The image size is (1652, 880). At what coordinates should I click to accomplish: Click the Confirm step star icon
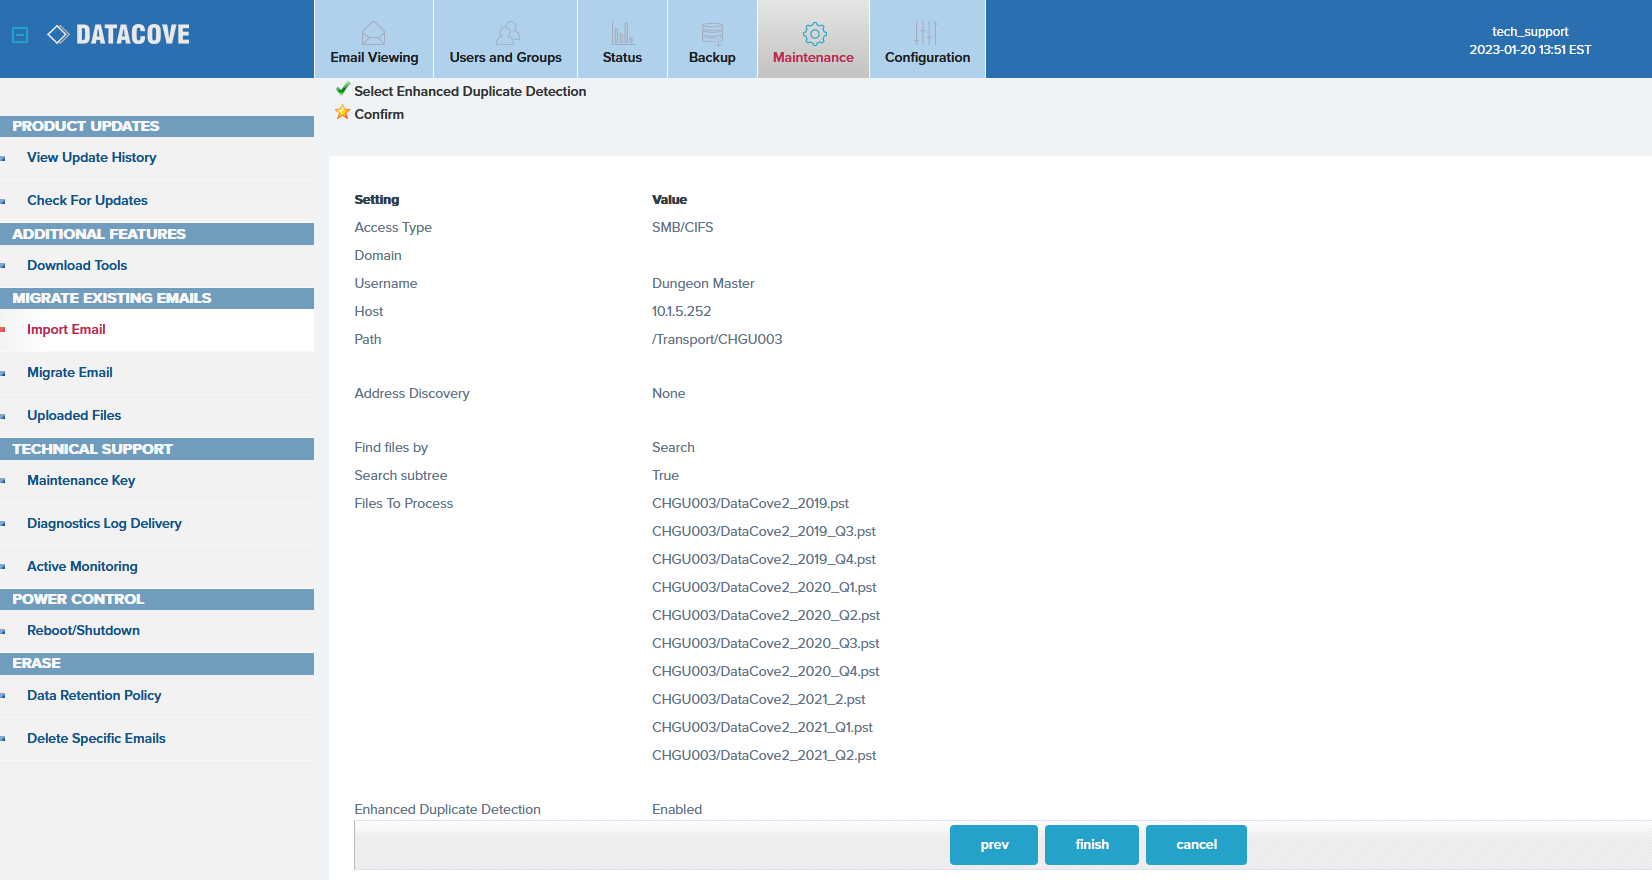click(x=343, y=113)
